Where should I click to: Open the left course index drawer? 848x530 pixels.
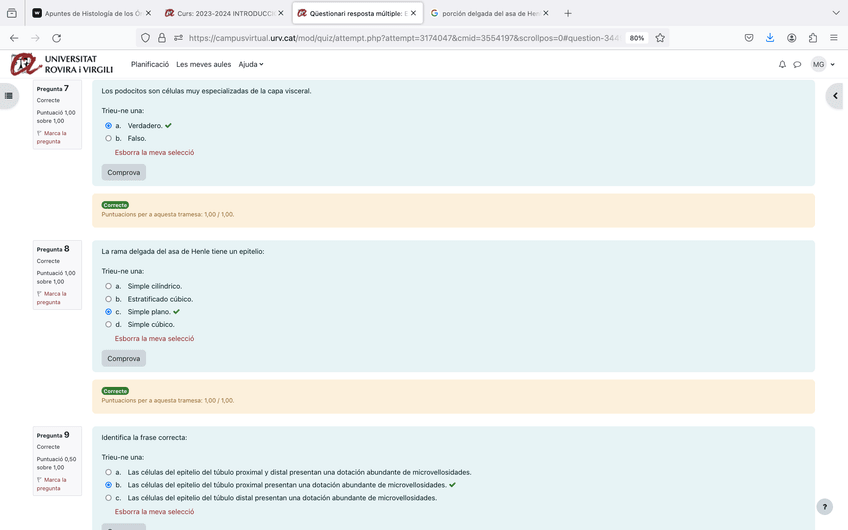point(9,96)
